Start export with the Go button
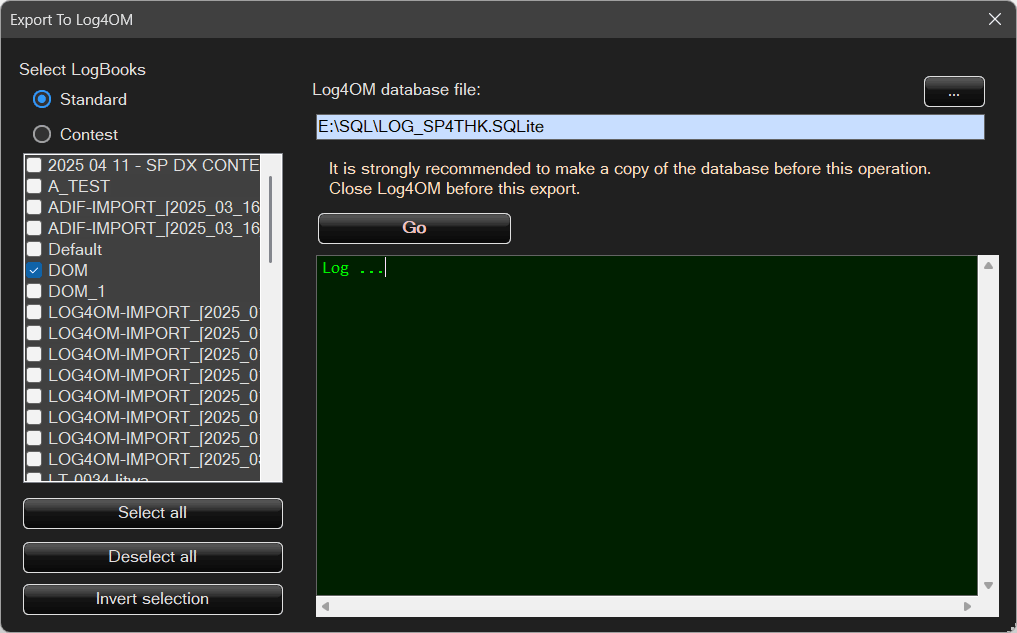 coord(414,228)
